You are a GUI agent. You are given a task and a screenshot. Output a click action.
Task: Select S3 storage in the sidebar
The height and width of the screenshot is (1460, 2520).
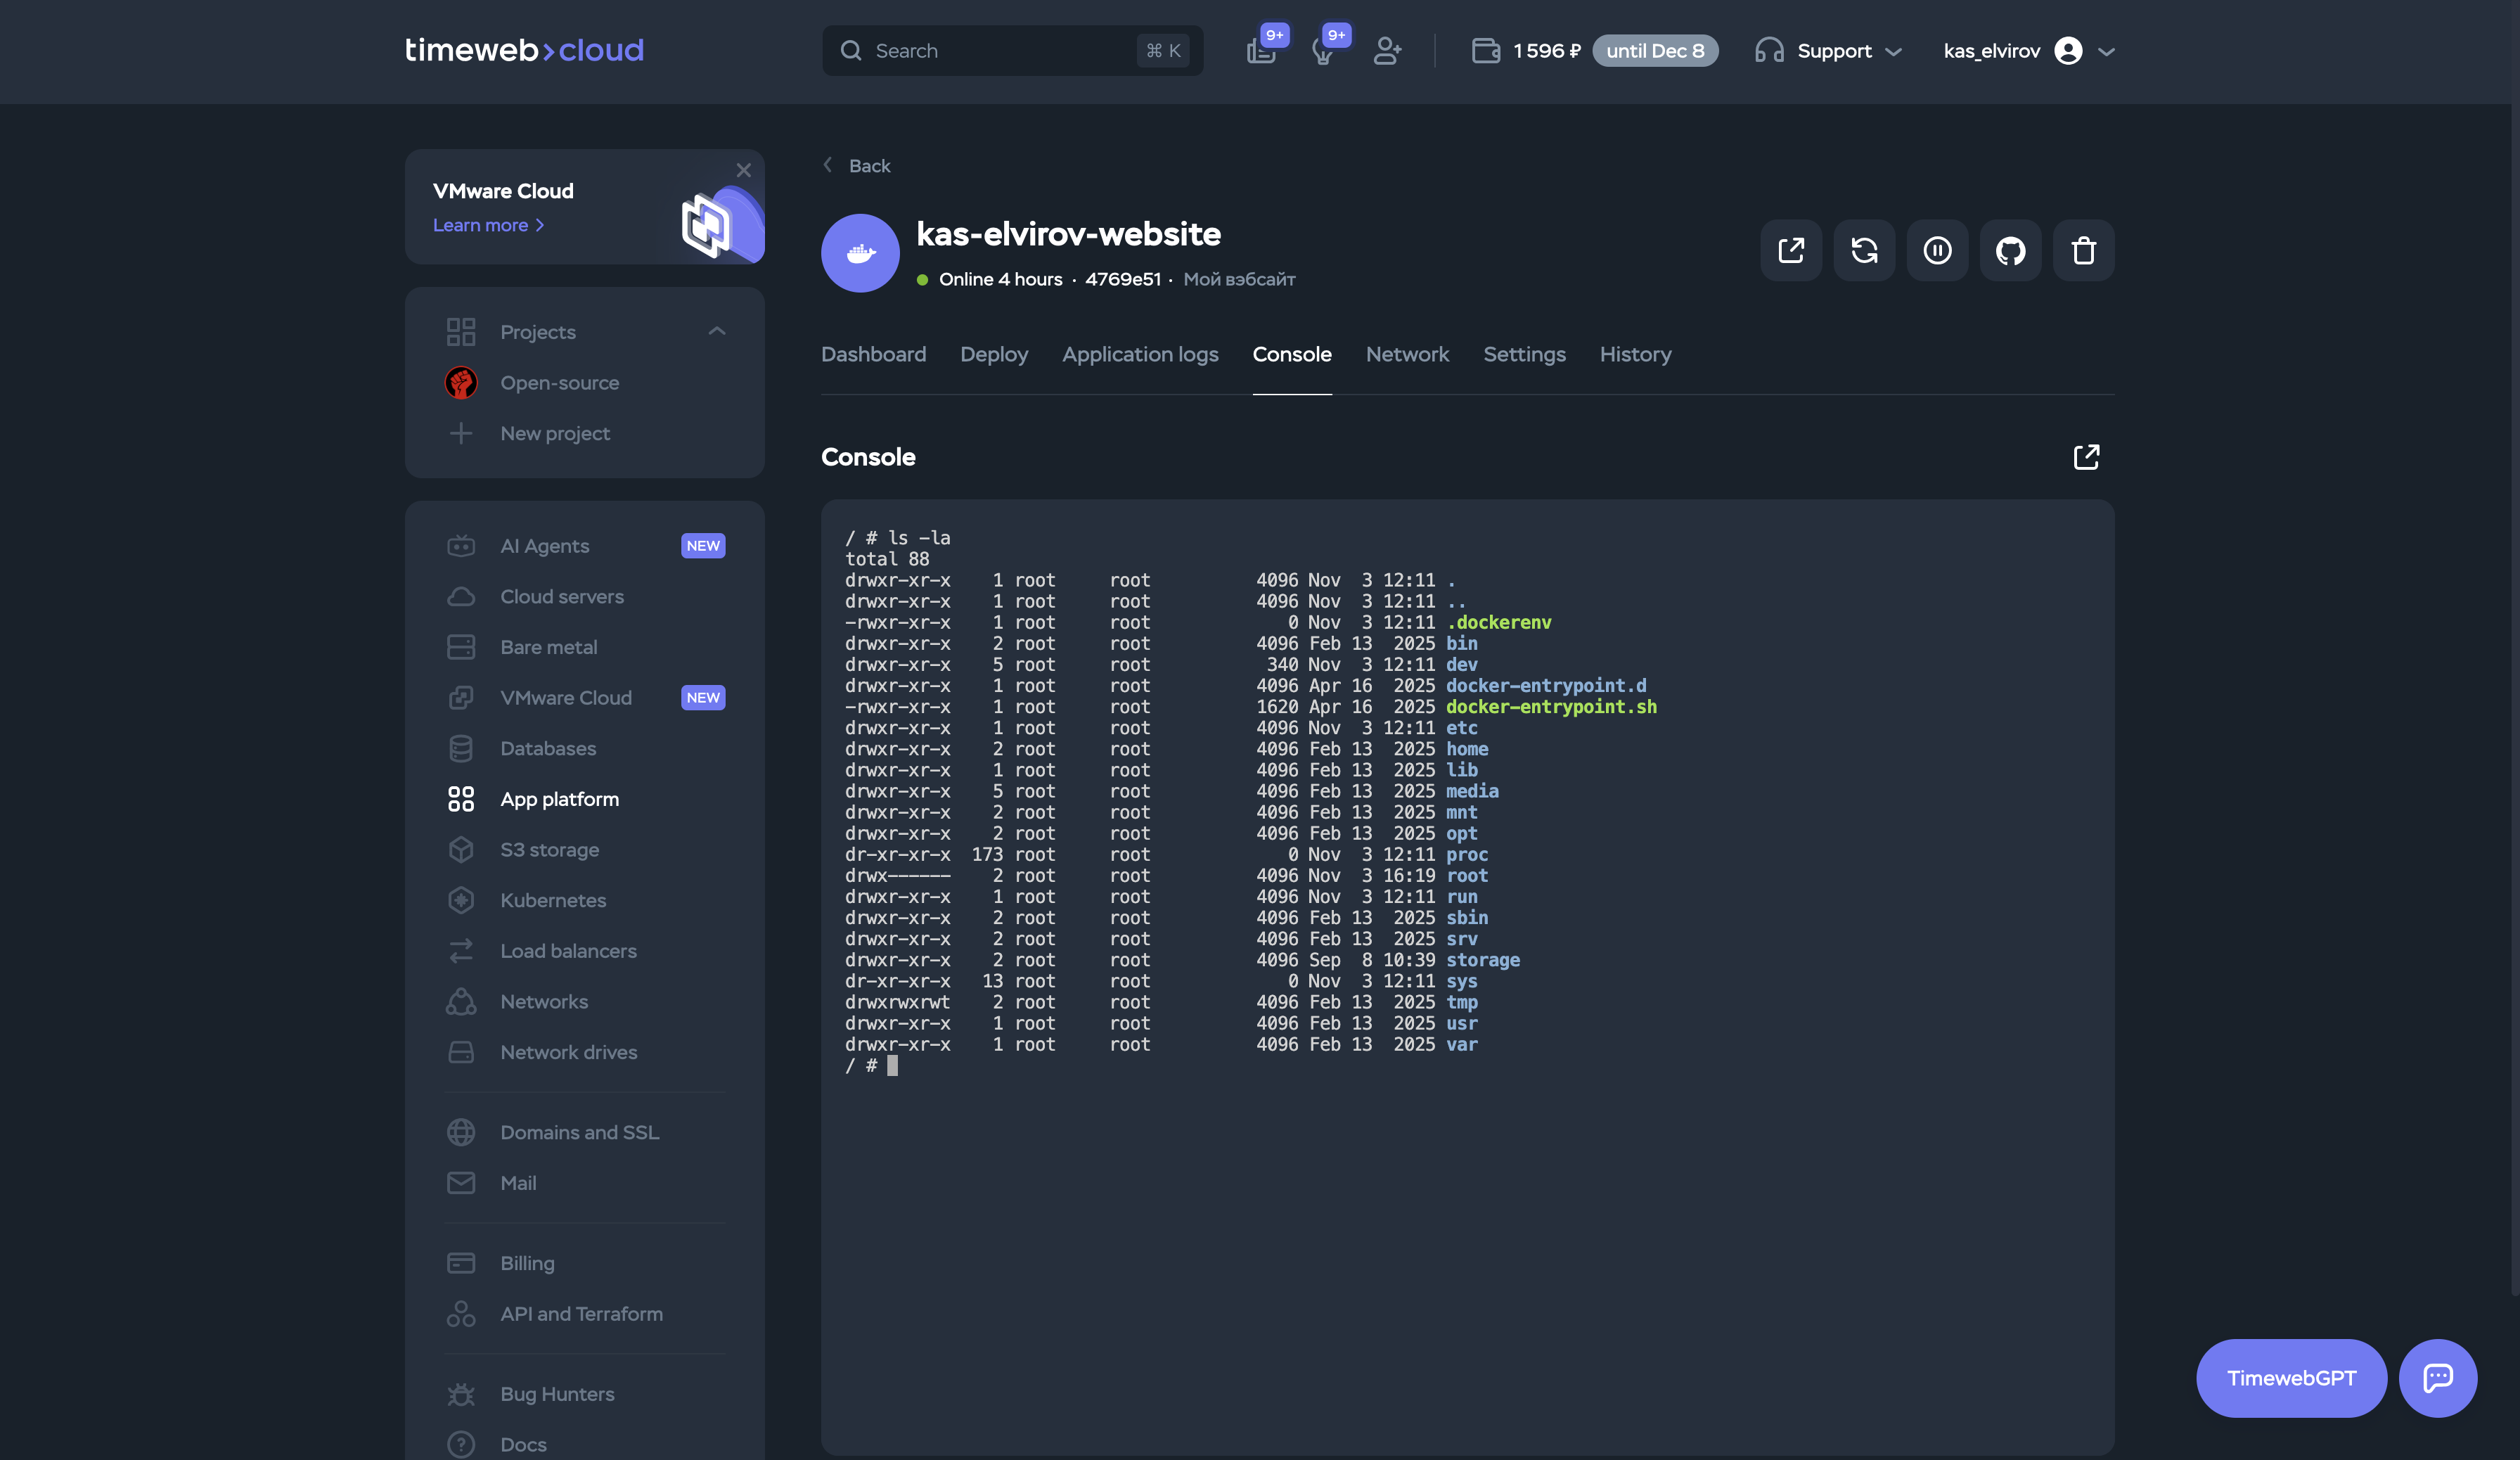click(549, 849)
